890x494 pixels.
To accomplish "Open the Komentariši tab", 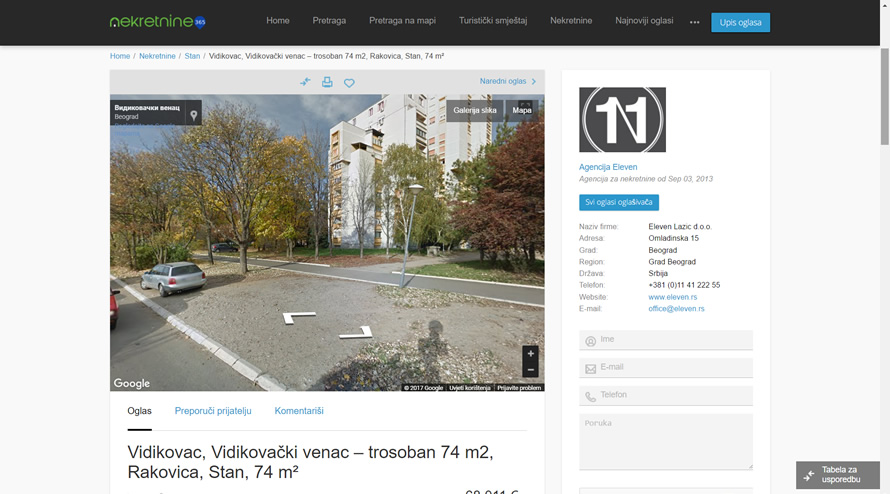I will pos(299,411).
